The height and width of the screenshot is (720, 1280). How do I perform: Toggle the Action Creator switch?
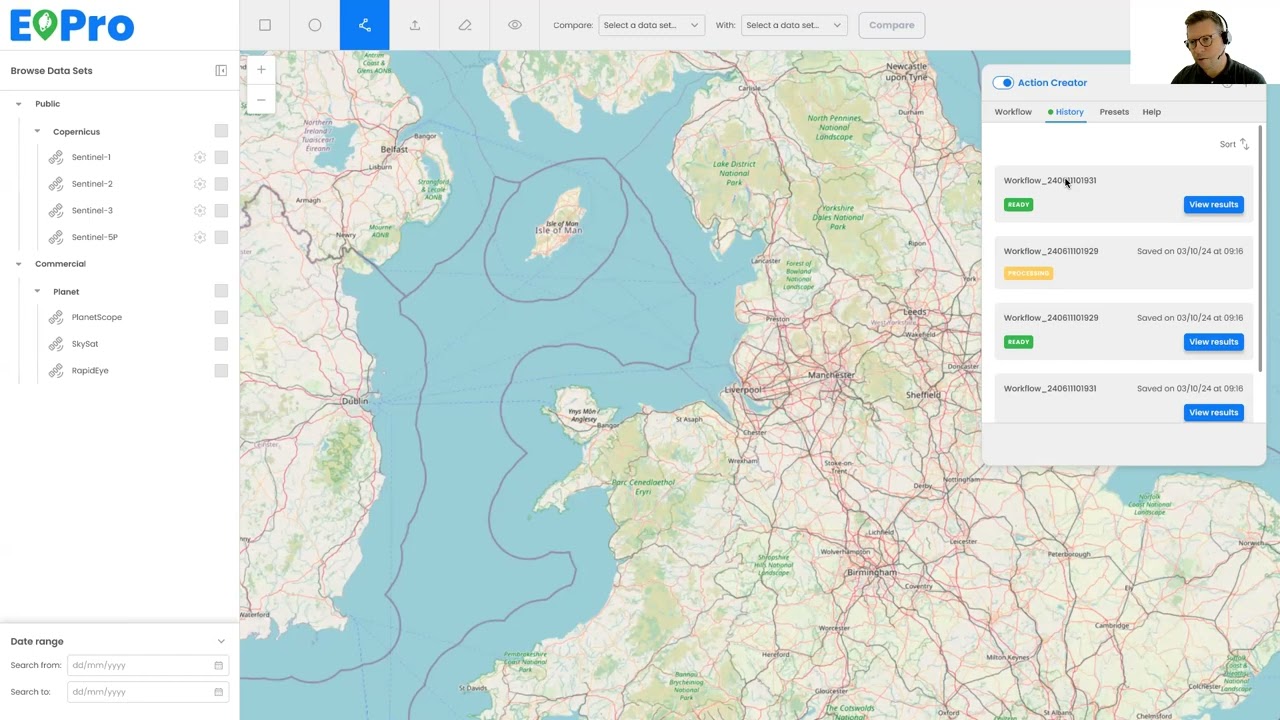tap(1003, 83)
